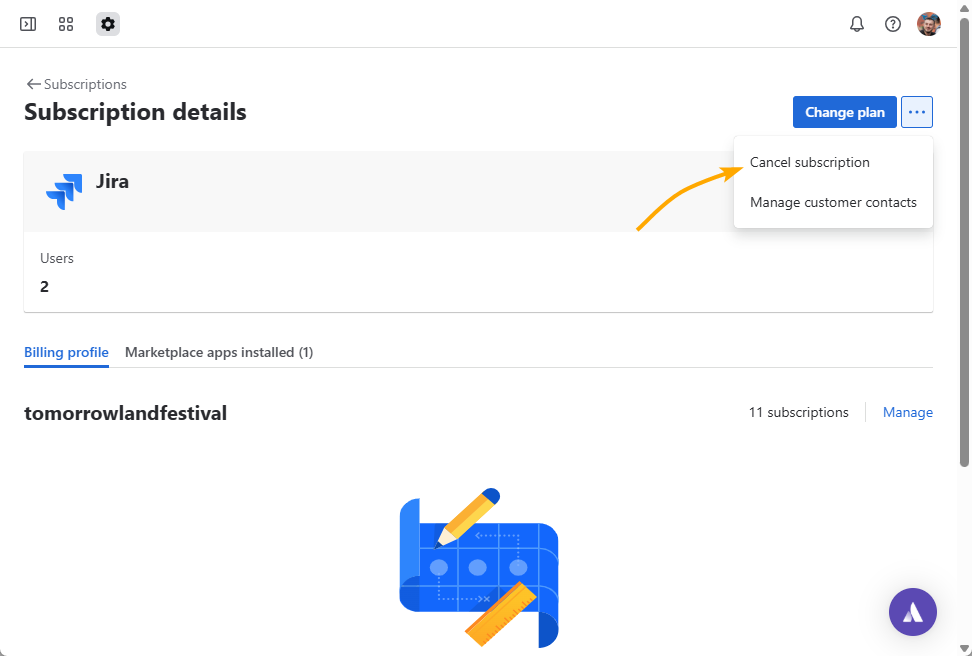Click the scrollbar down arrow
This screenshot has width=972, height=656.
click(x=964, y=649)
